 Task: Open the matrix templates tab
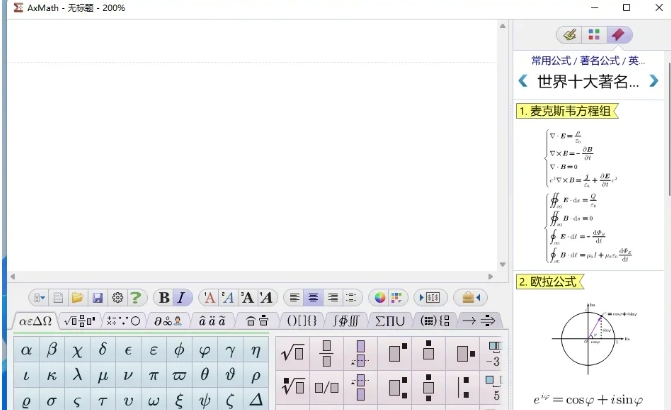[x=435, y=321]
